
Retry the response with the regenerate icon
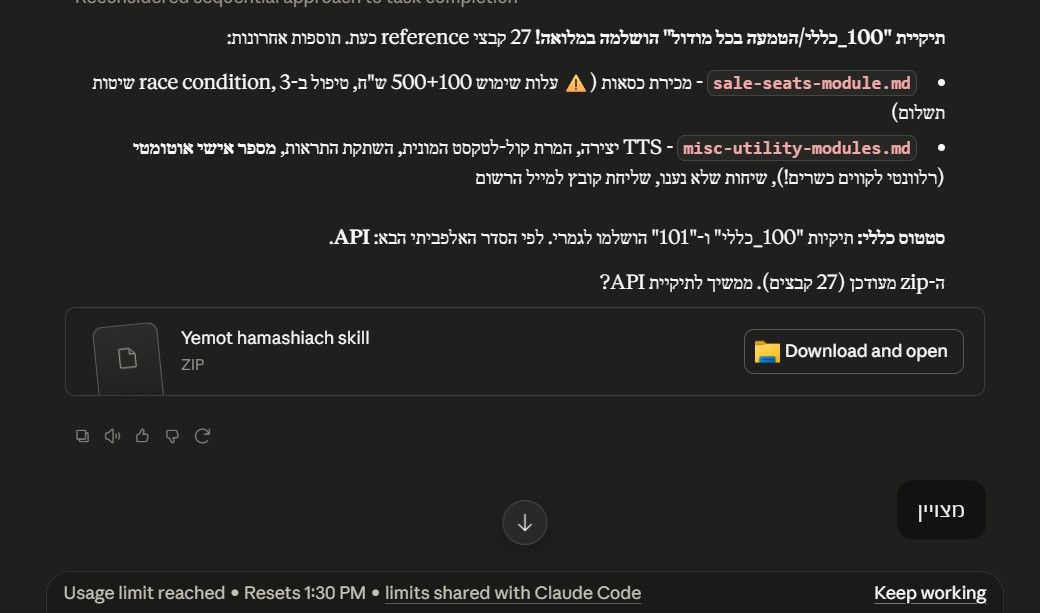coord(202,436)
